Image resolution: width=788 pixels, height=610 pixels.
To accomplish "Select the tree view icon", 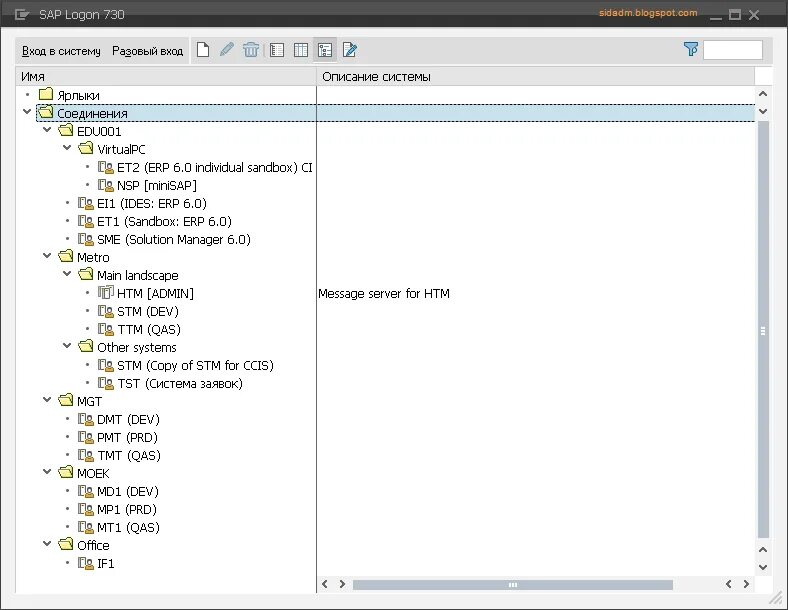I will (x=325, y=50).
